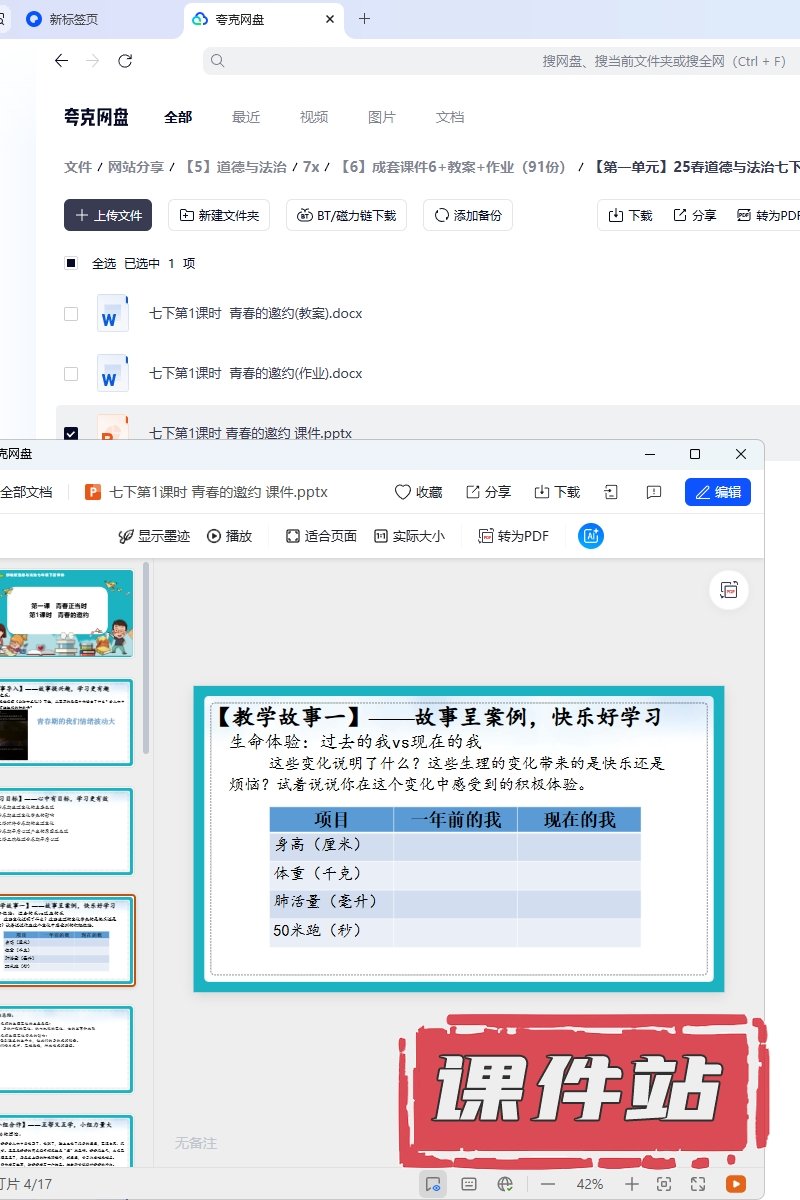
Task: Toggle the notes panel icon
Action: 468,1184
